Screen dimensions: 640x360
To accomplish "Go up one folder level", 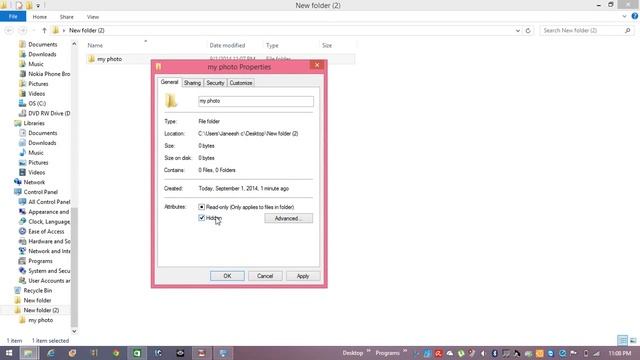I will tap(44, 31).
